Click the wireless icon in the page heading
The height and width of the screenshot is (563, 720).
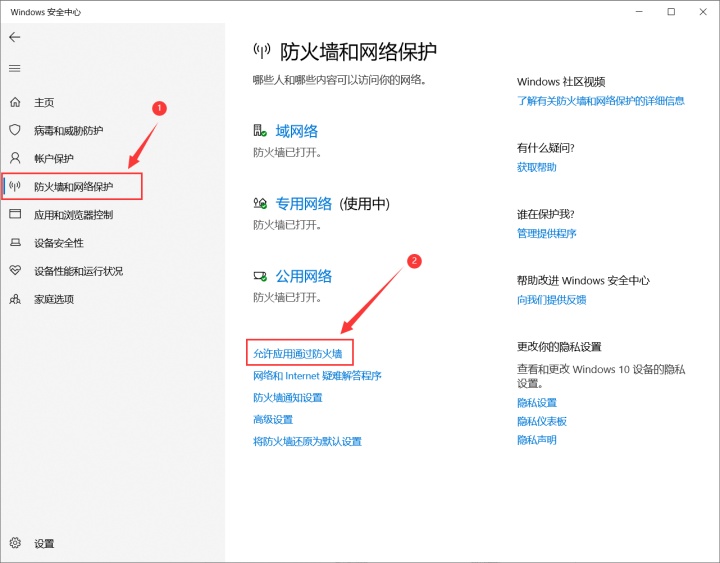click(262, 51)
